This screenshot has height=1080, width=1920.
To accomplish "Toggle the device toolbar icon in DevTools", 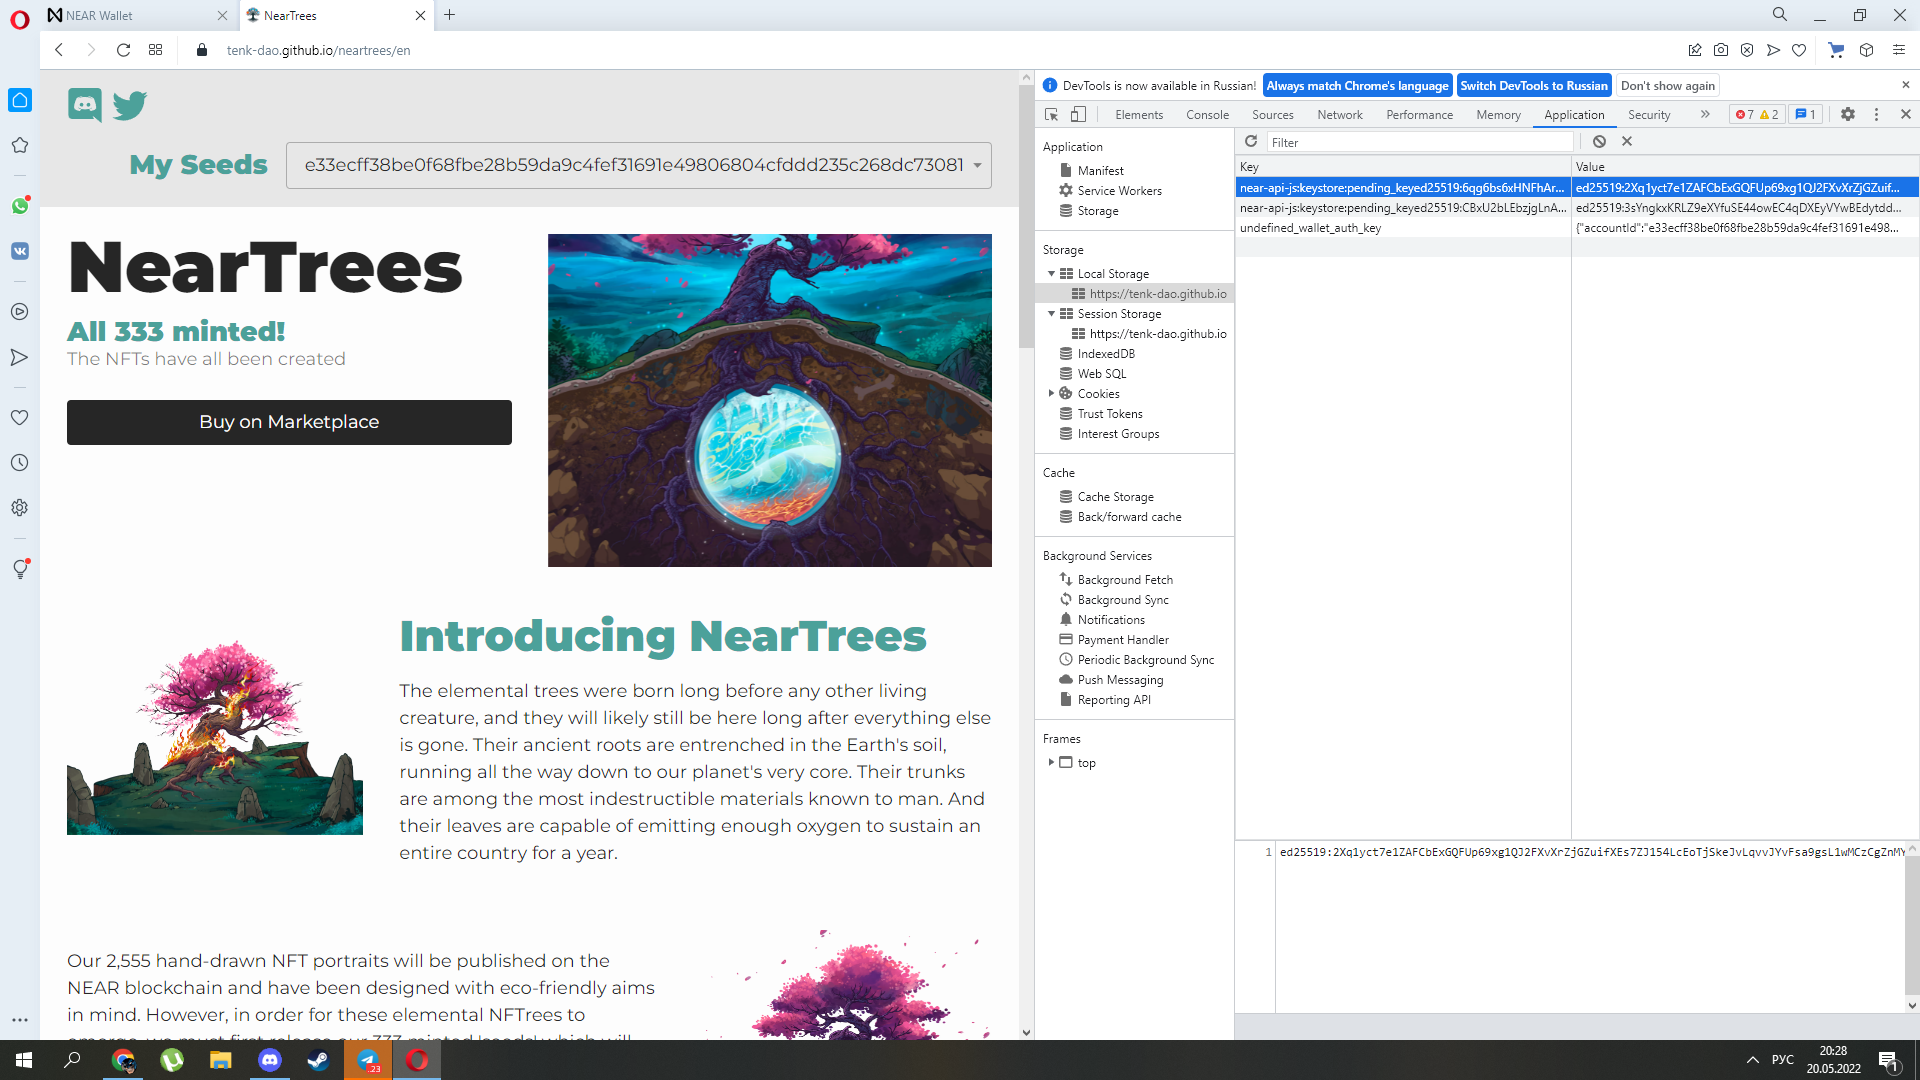I will click(1078, 114).
